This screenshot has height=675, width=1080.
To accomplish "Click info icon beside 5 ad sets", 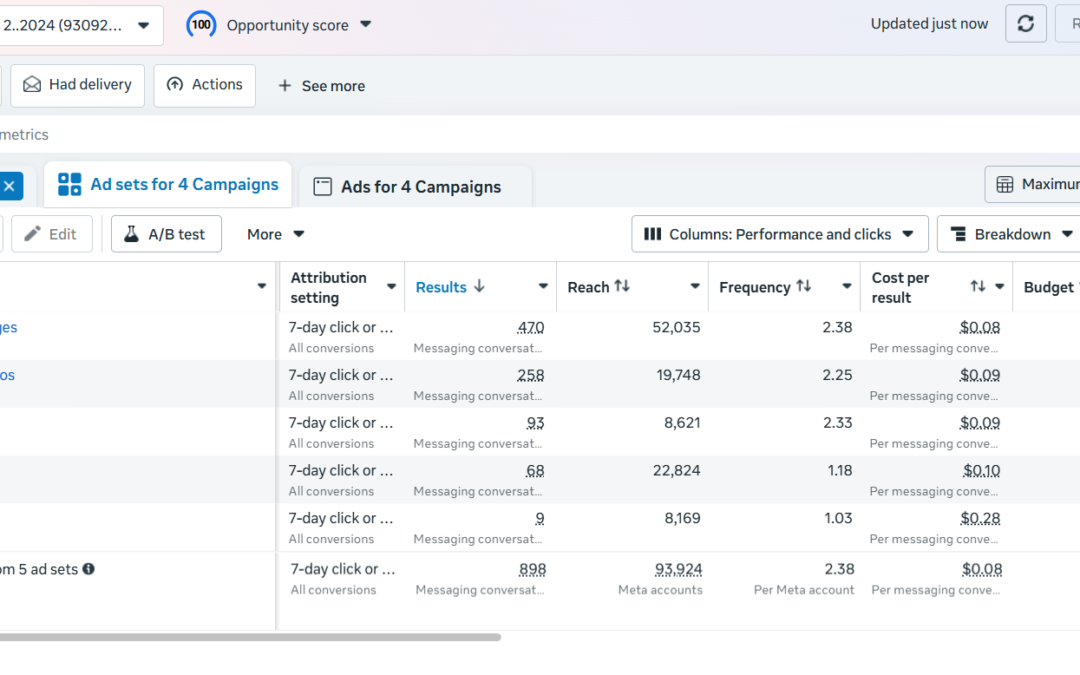I will click(x=89, y=569).
